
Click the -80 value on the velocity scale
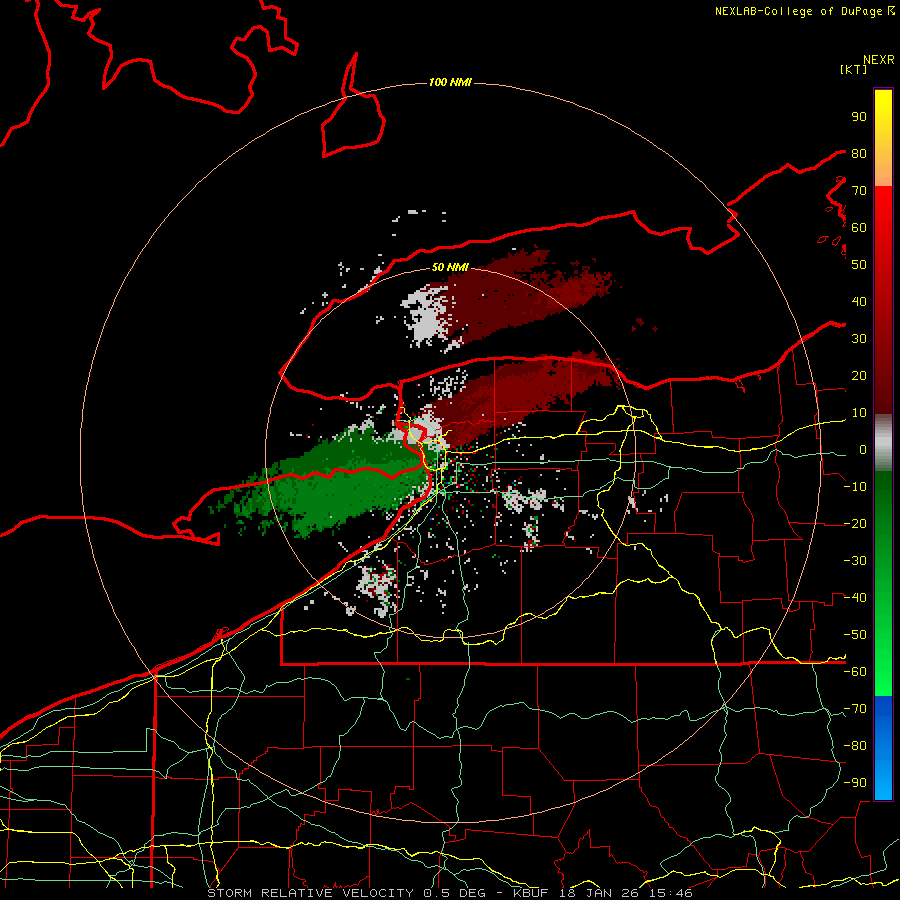point(855,746)
